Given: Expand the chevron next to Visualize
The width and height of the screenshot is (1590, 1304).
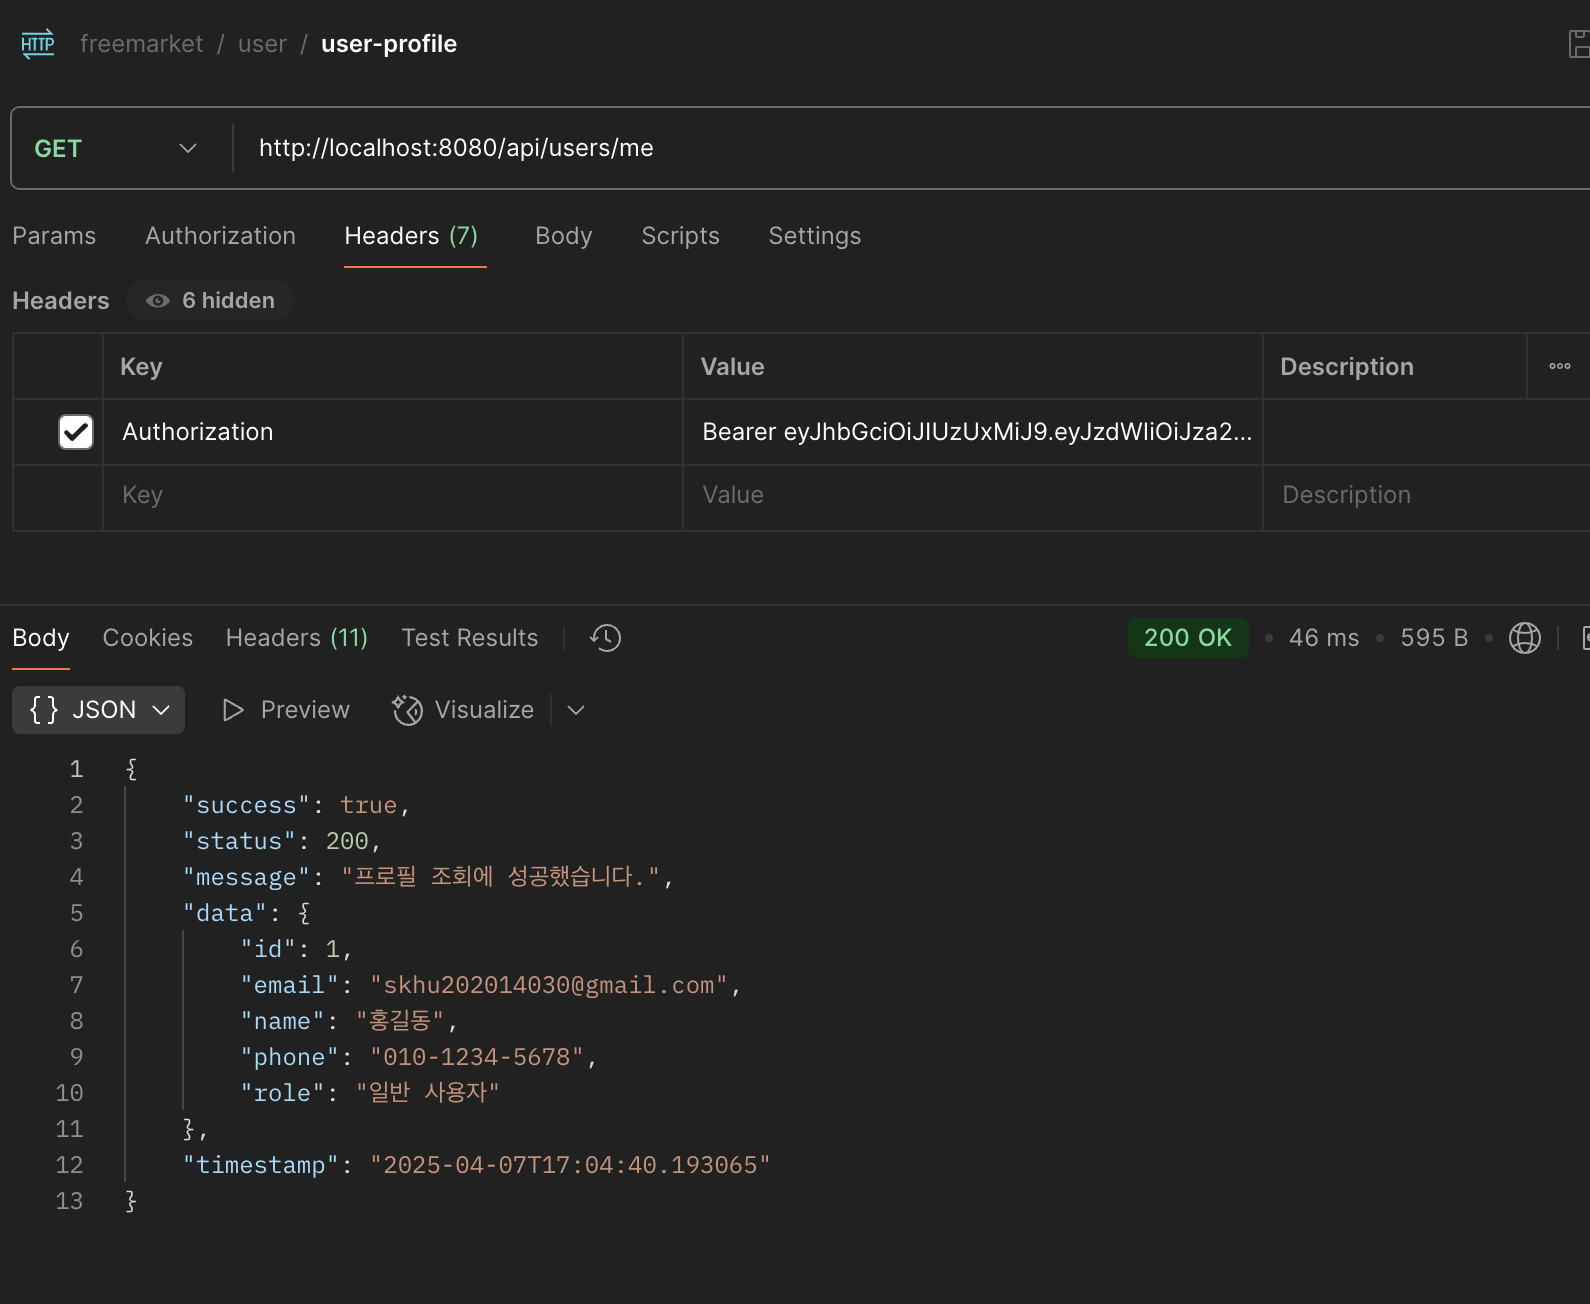Looking at the screenshot, I should pyautogui.click(x=576, y=710).
